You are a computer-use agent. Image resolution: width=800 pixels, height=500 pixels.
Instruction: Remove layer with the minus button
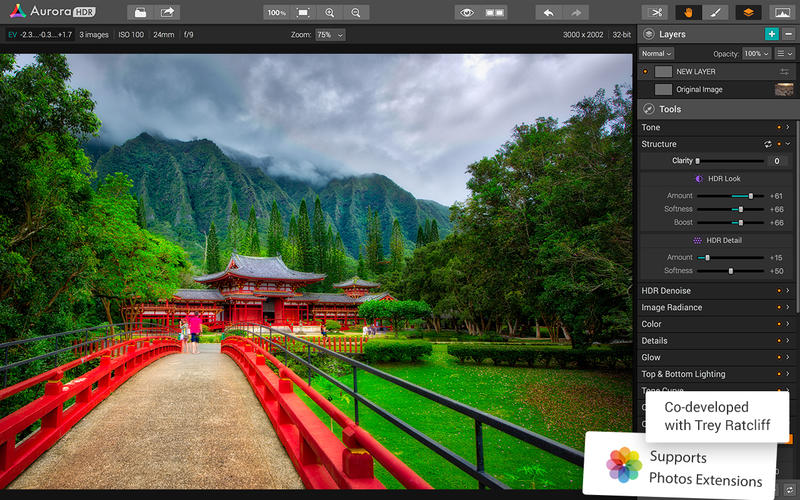click(789, 34)
